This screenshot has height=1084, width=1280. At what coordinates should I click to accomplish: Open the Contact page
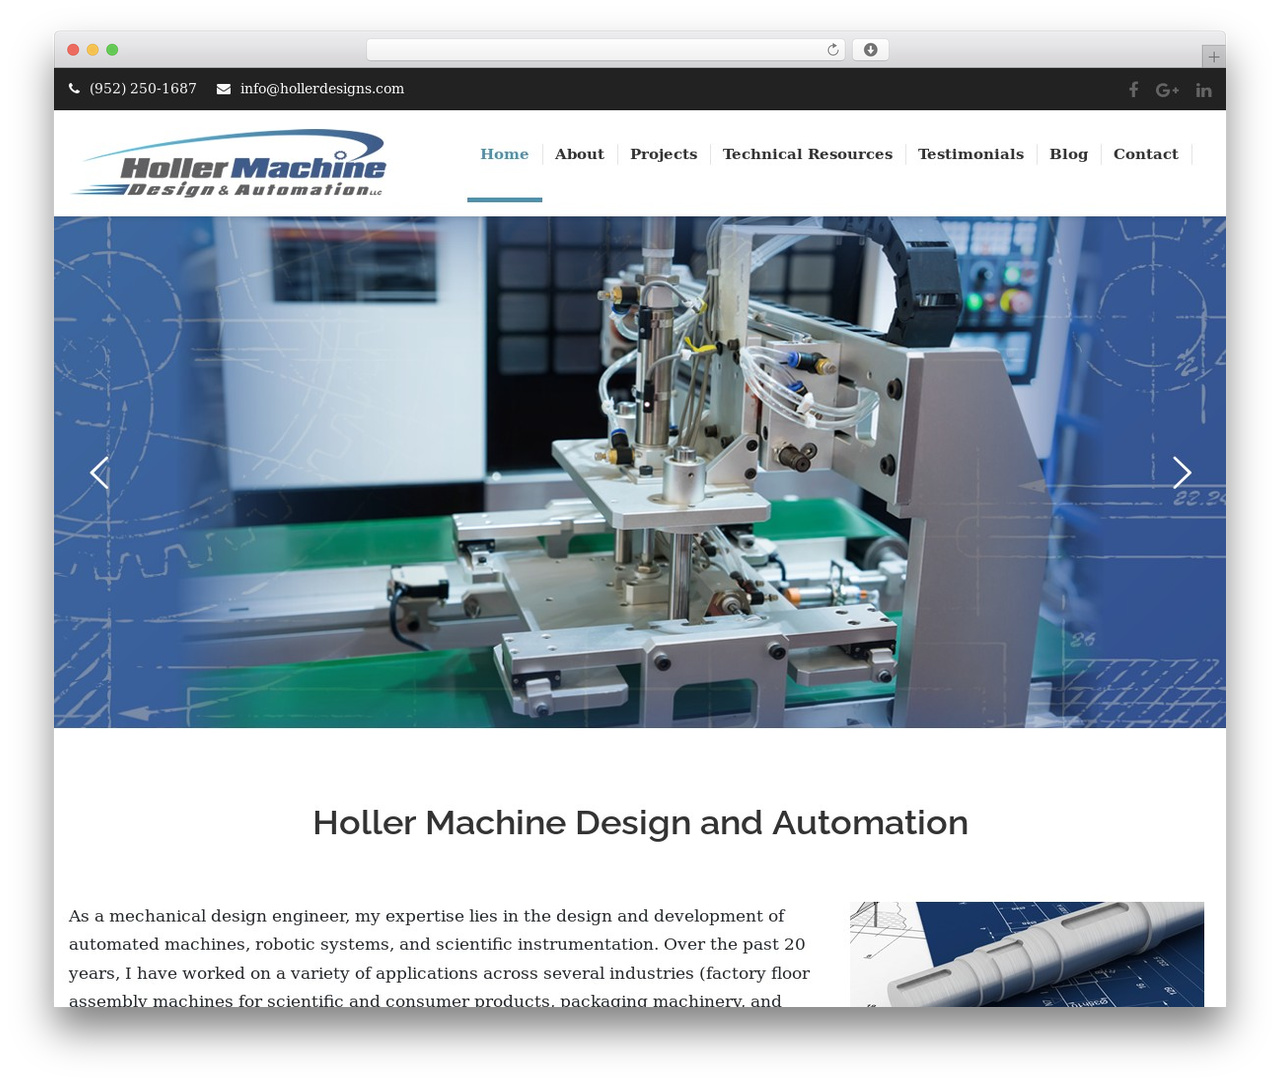point(1145,154)
